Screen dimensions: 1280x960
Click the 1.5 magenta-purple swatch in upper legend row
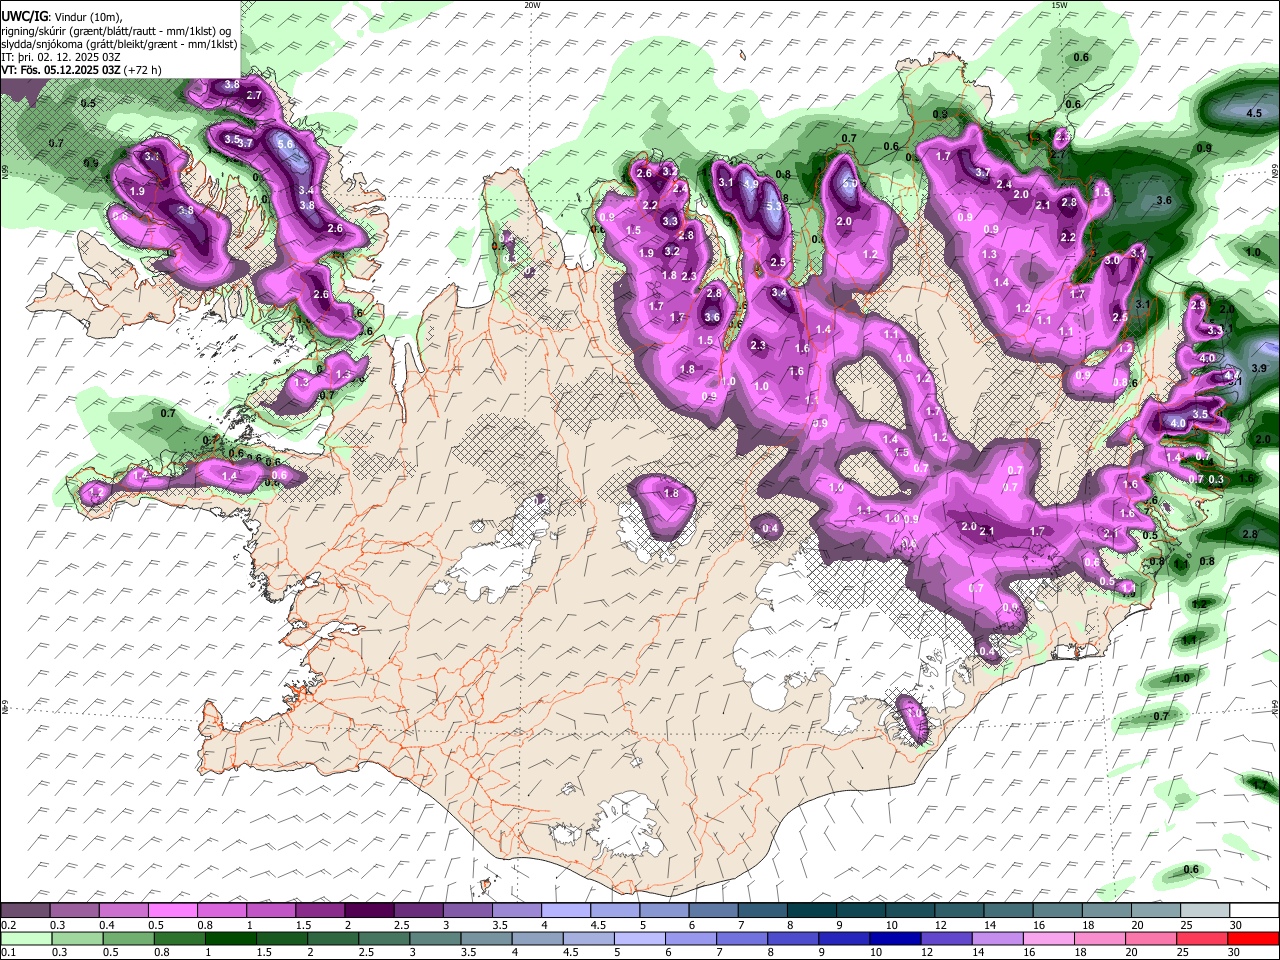pos(319,911)
